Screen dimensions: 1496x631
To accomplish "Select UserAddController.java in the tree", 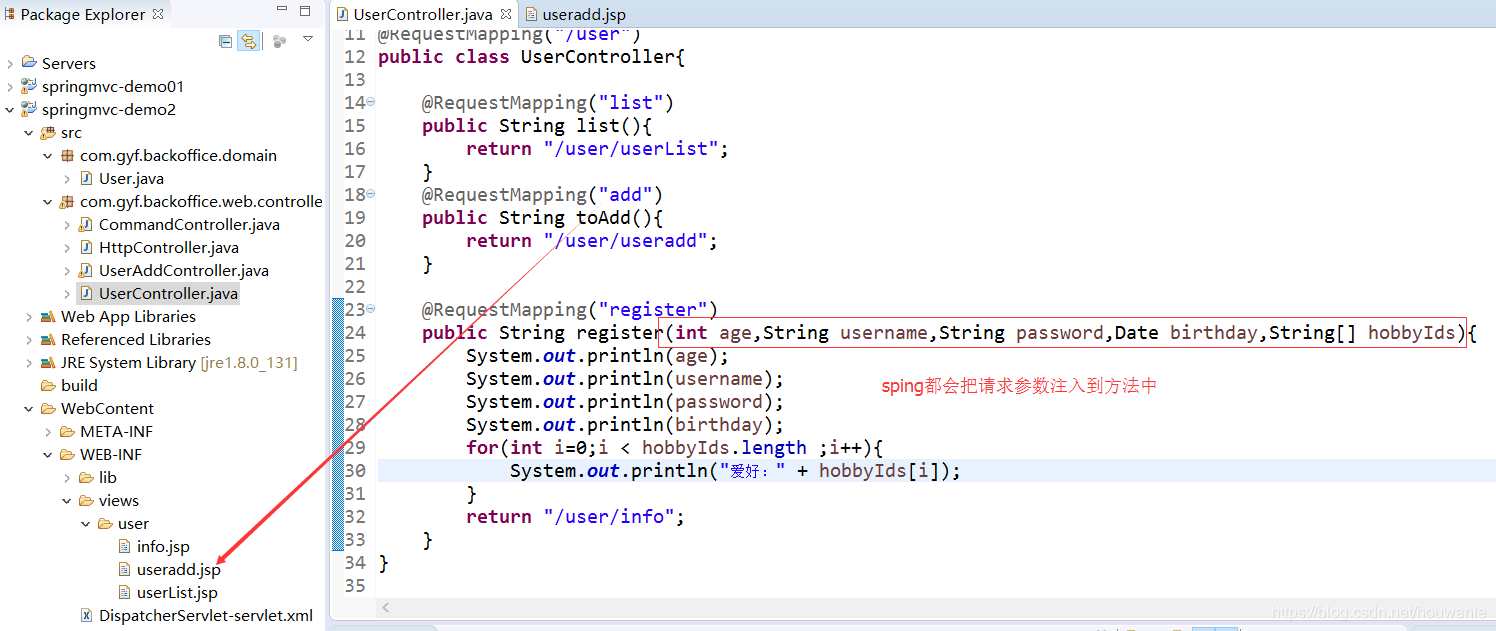I will [x=183, y=270].
